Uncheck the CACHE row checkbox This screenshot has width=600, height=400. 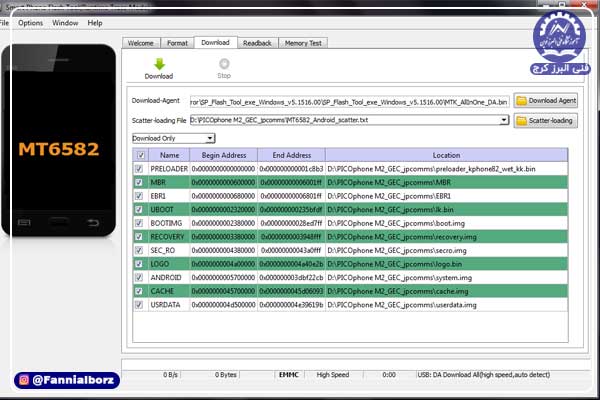(139, 291)
